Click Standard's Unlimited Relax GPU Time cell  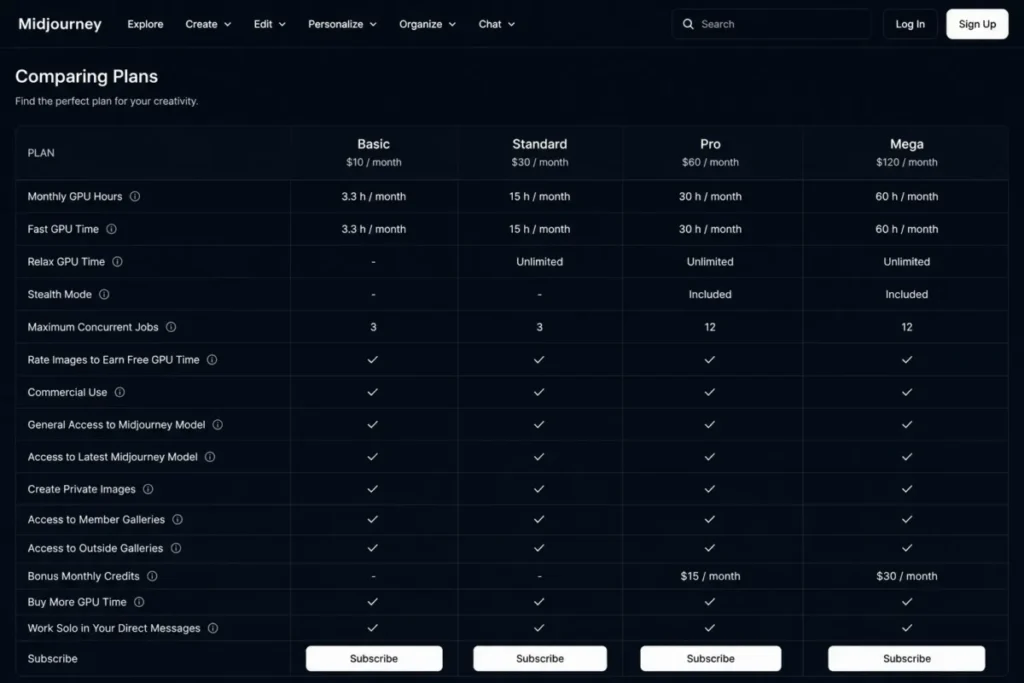539,262
